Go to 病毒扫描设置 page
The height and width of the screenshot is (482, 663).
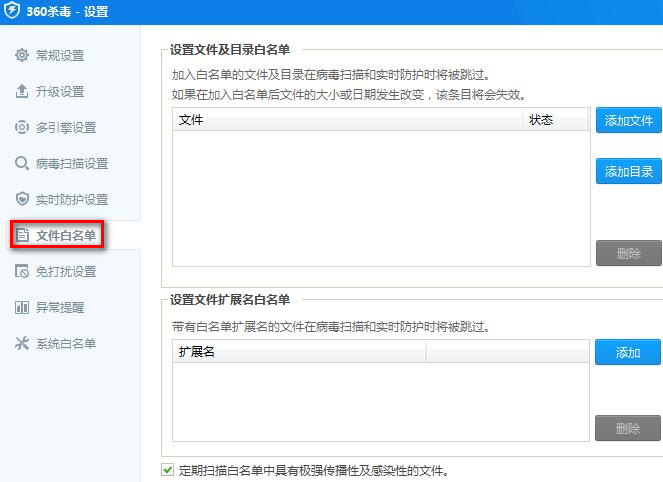(71, 163)
